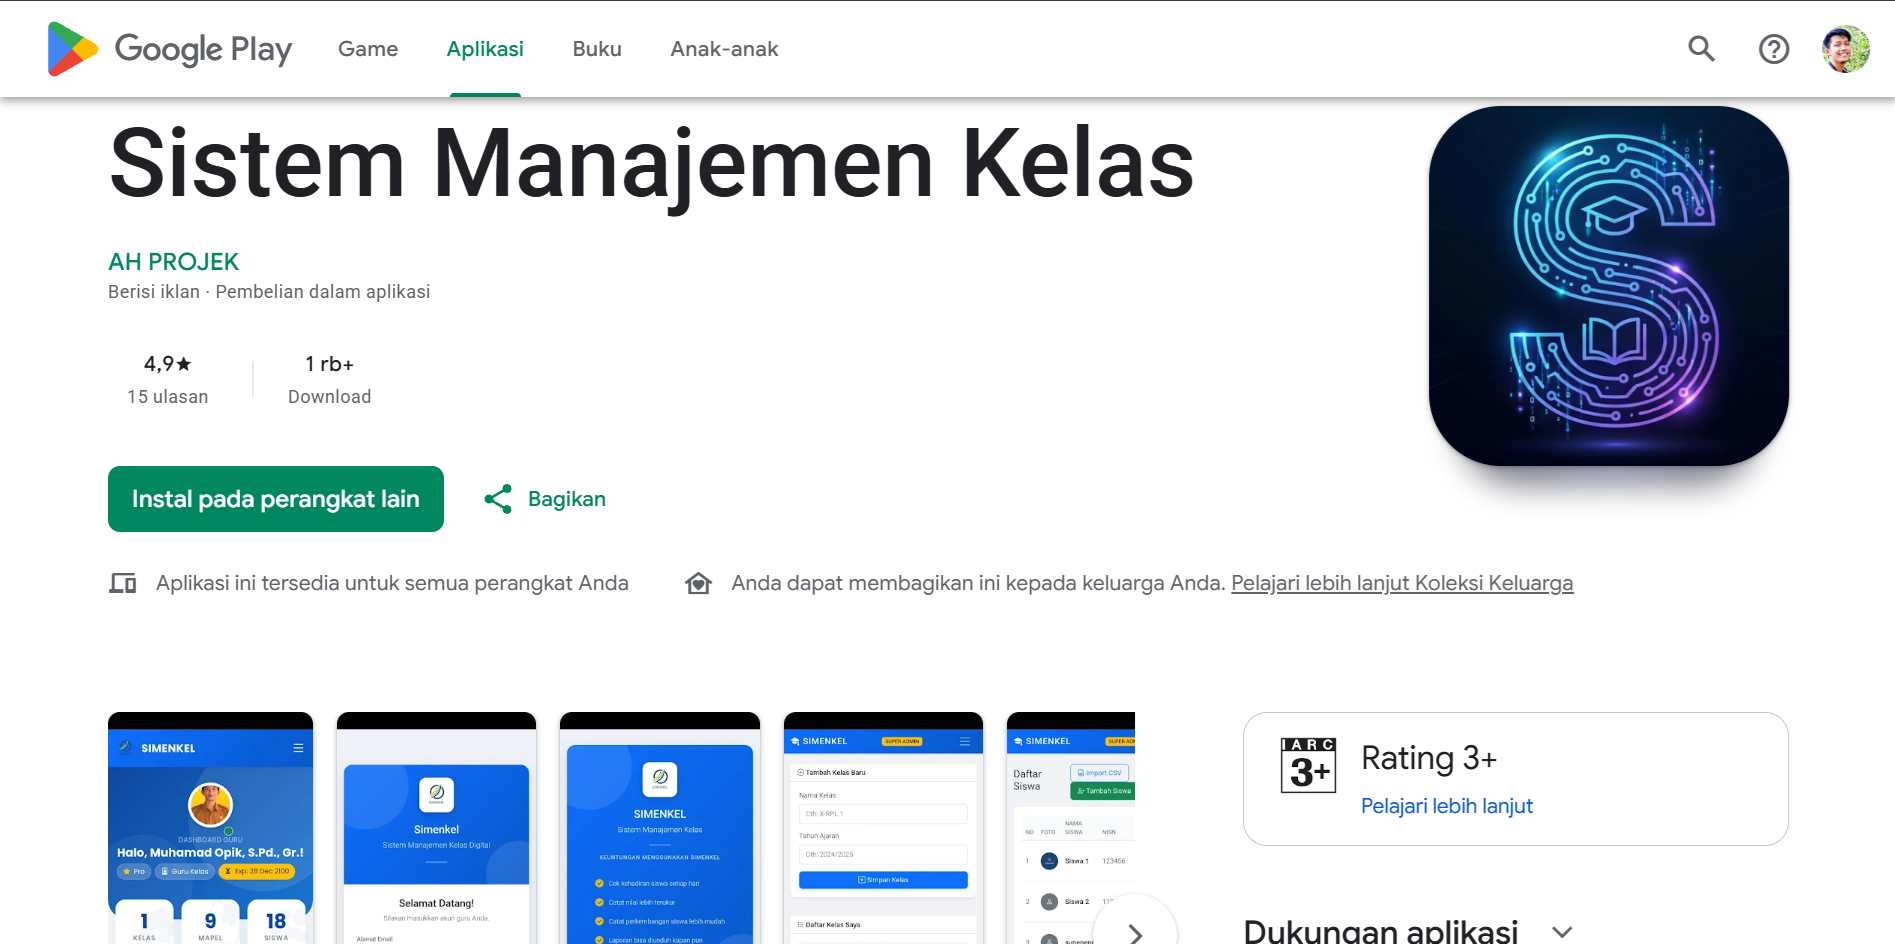This screenshot has width=1895, height=944.
Task: Click the 15 ulasan reviews count
Action: coord(168,397)
